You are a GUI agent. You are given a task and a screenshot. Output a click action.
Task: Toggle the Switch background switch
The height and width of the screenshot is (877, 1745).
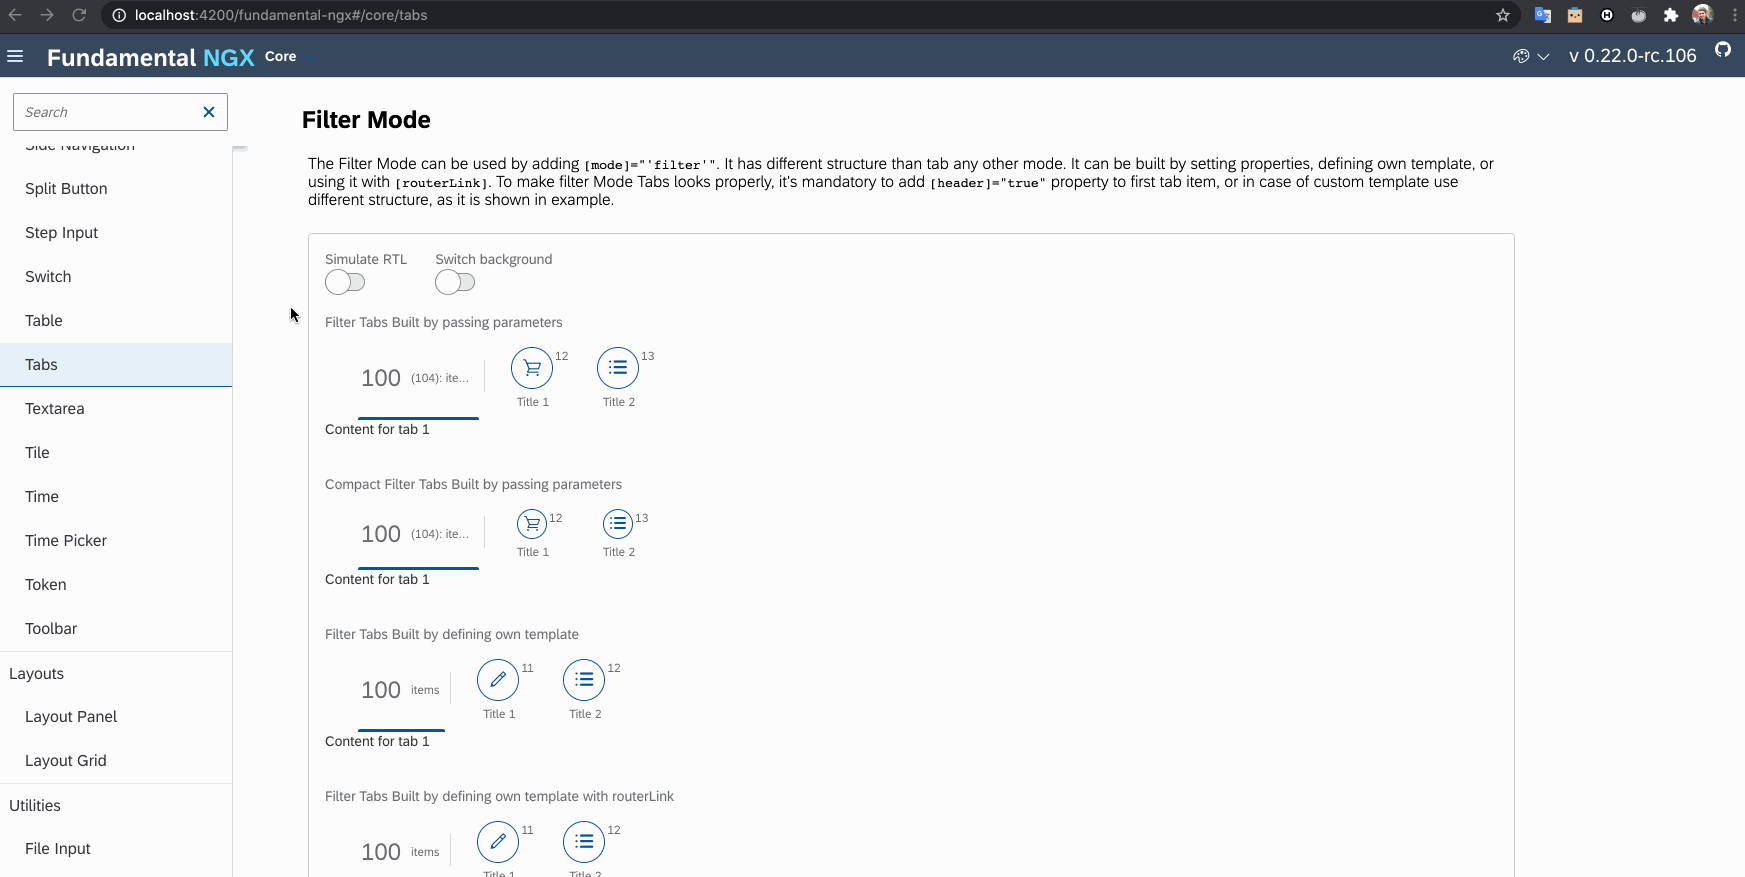click(455, 282)
